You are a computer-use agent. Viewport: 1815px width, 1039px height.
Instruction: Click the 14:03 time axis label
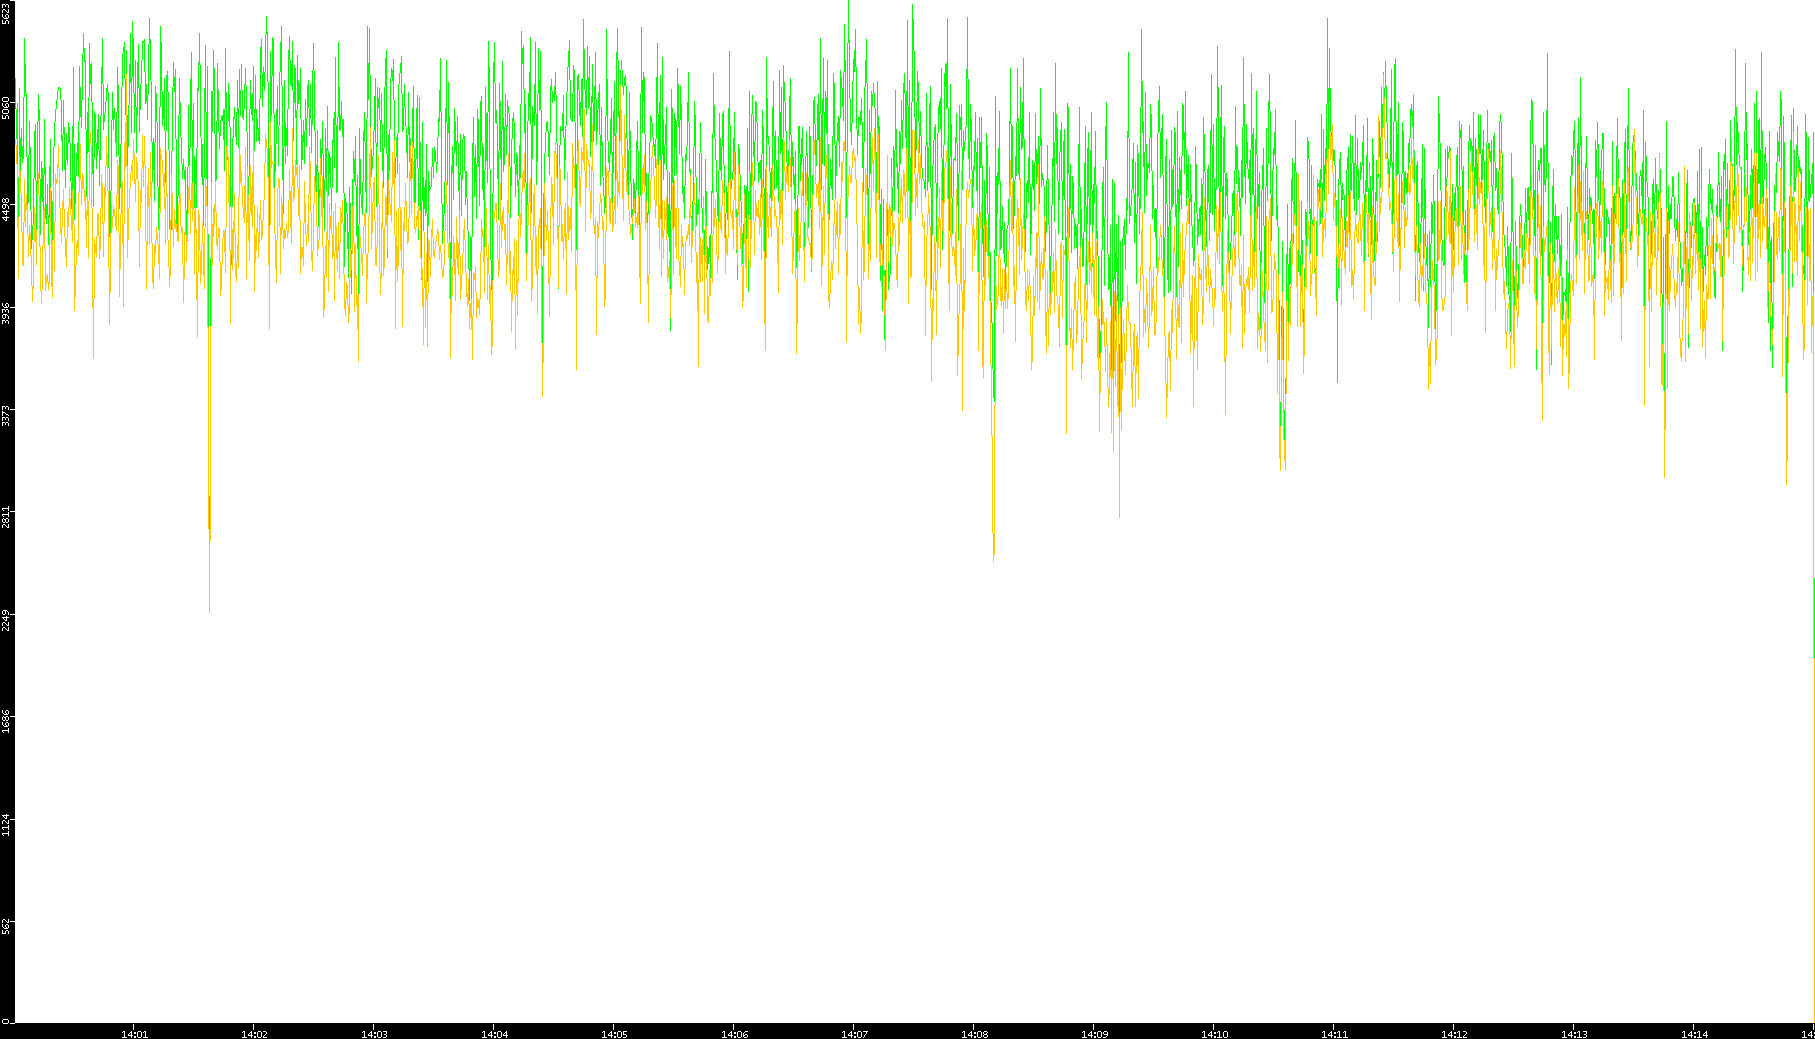point(374,1034)
